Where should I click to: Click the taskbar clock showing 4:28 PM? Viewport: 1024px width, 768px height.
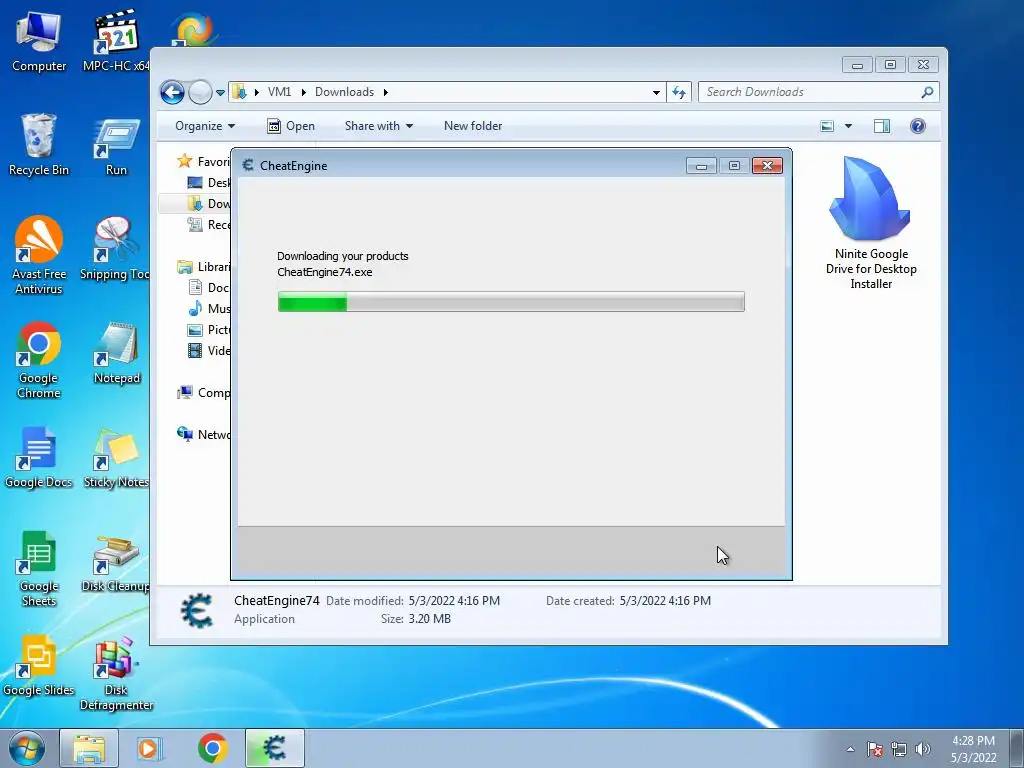point(973,748)
